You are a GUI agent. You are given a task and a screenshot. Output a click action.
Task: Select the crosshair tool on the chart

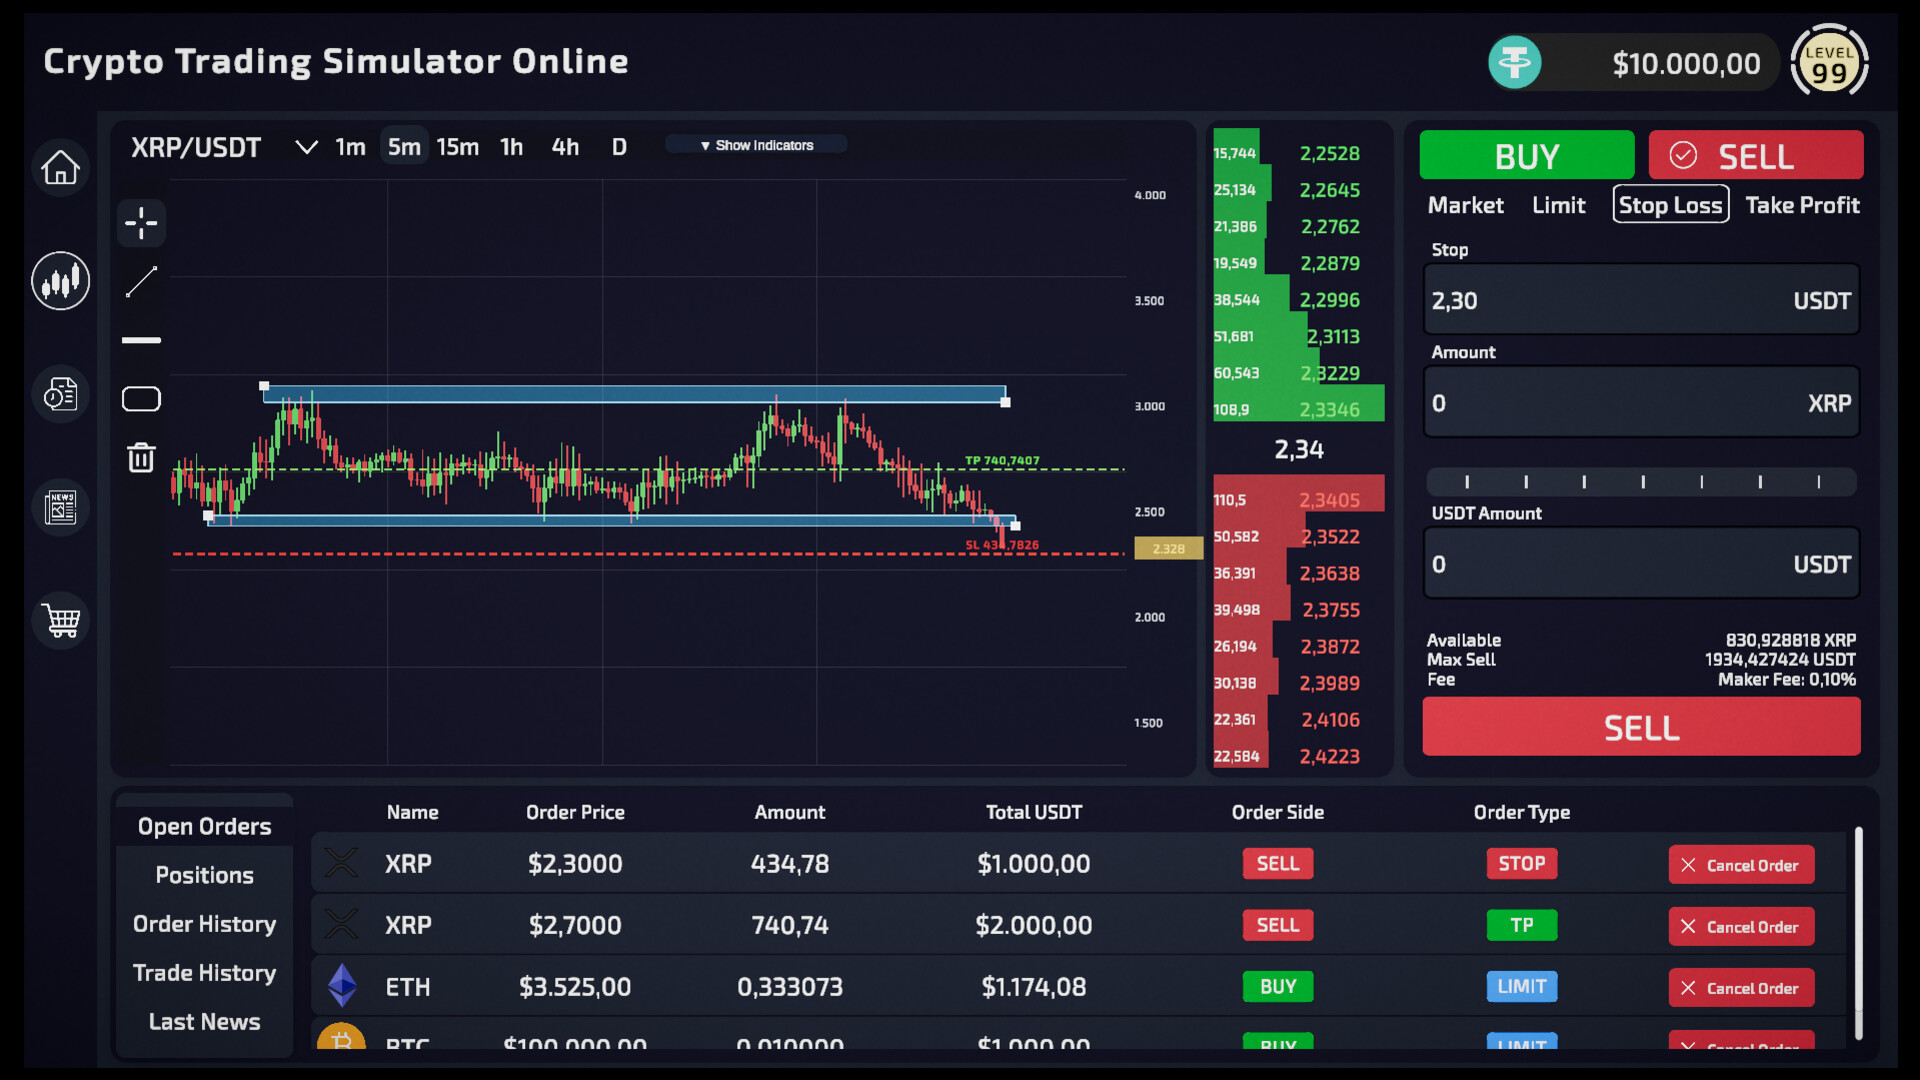tap(141, 223)
